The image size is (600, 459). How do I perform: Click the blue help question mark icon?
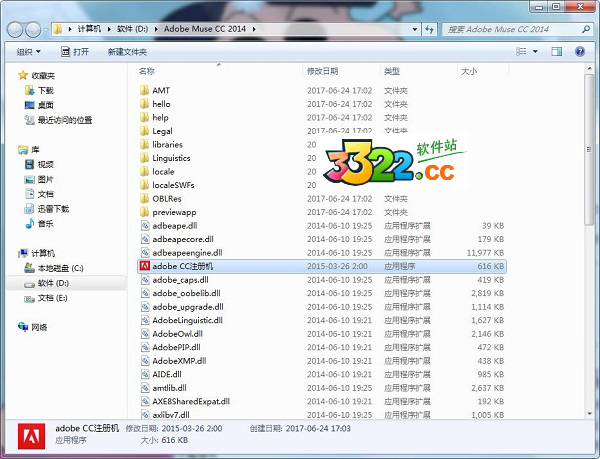tap(580, 51)
